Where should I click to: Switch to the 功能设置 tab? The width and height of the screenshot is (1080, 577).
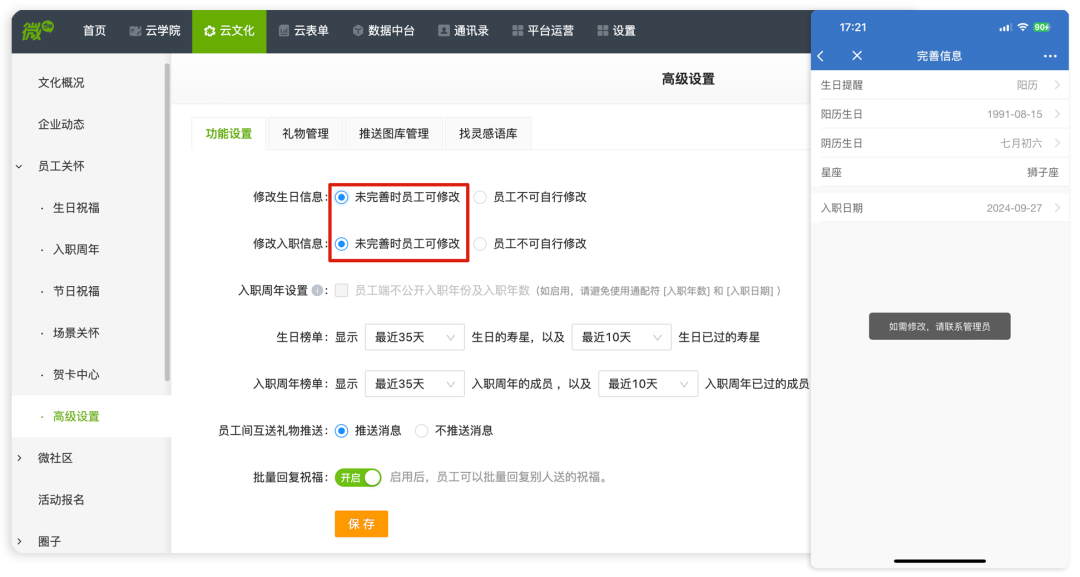(x=229, y=134)
